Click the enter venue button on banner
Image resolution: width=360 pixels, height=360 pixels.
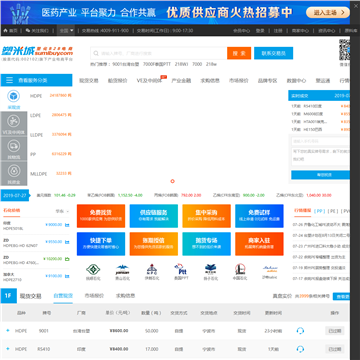click(x=328, y=13)
